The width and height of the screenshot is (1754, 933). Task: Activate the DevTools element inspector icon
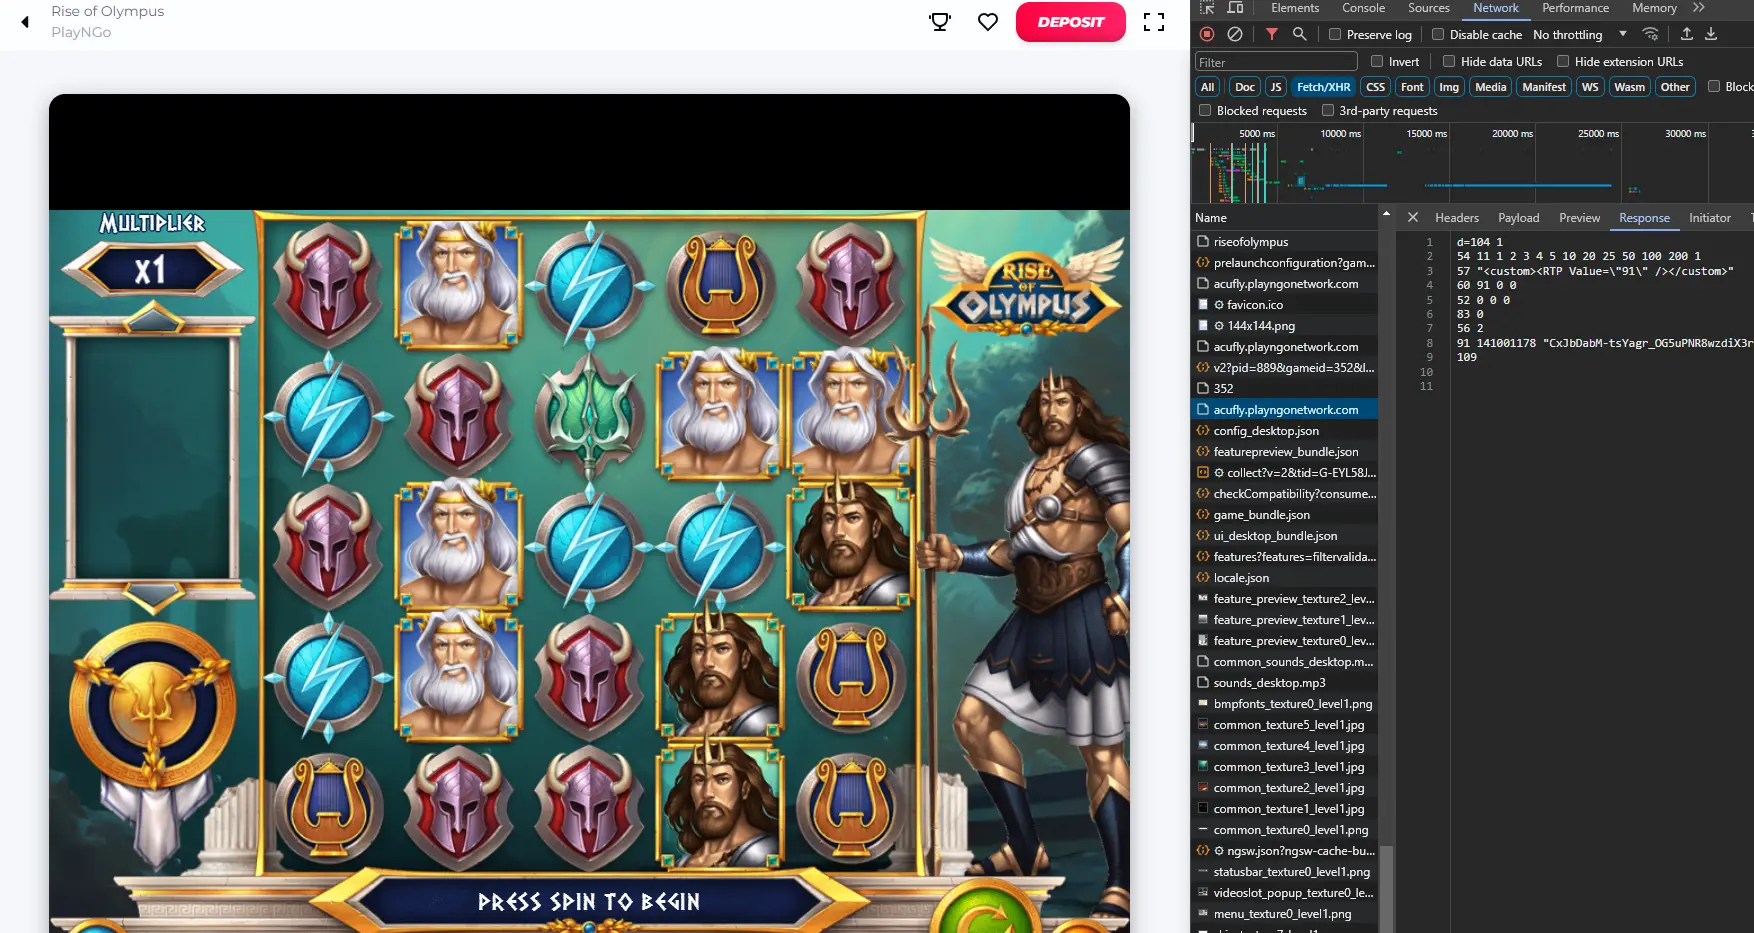(x=1207, y=7)
